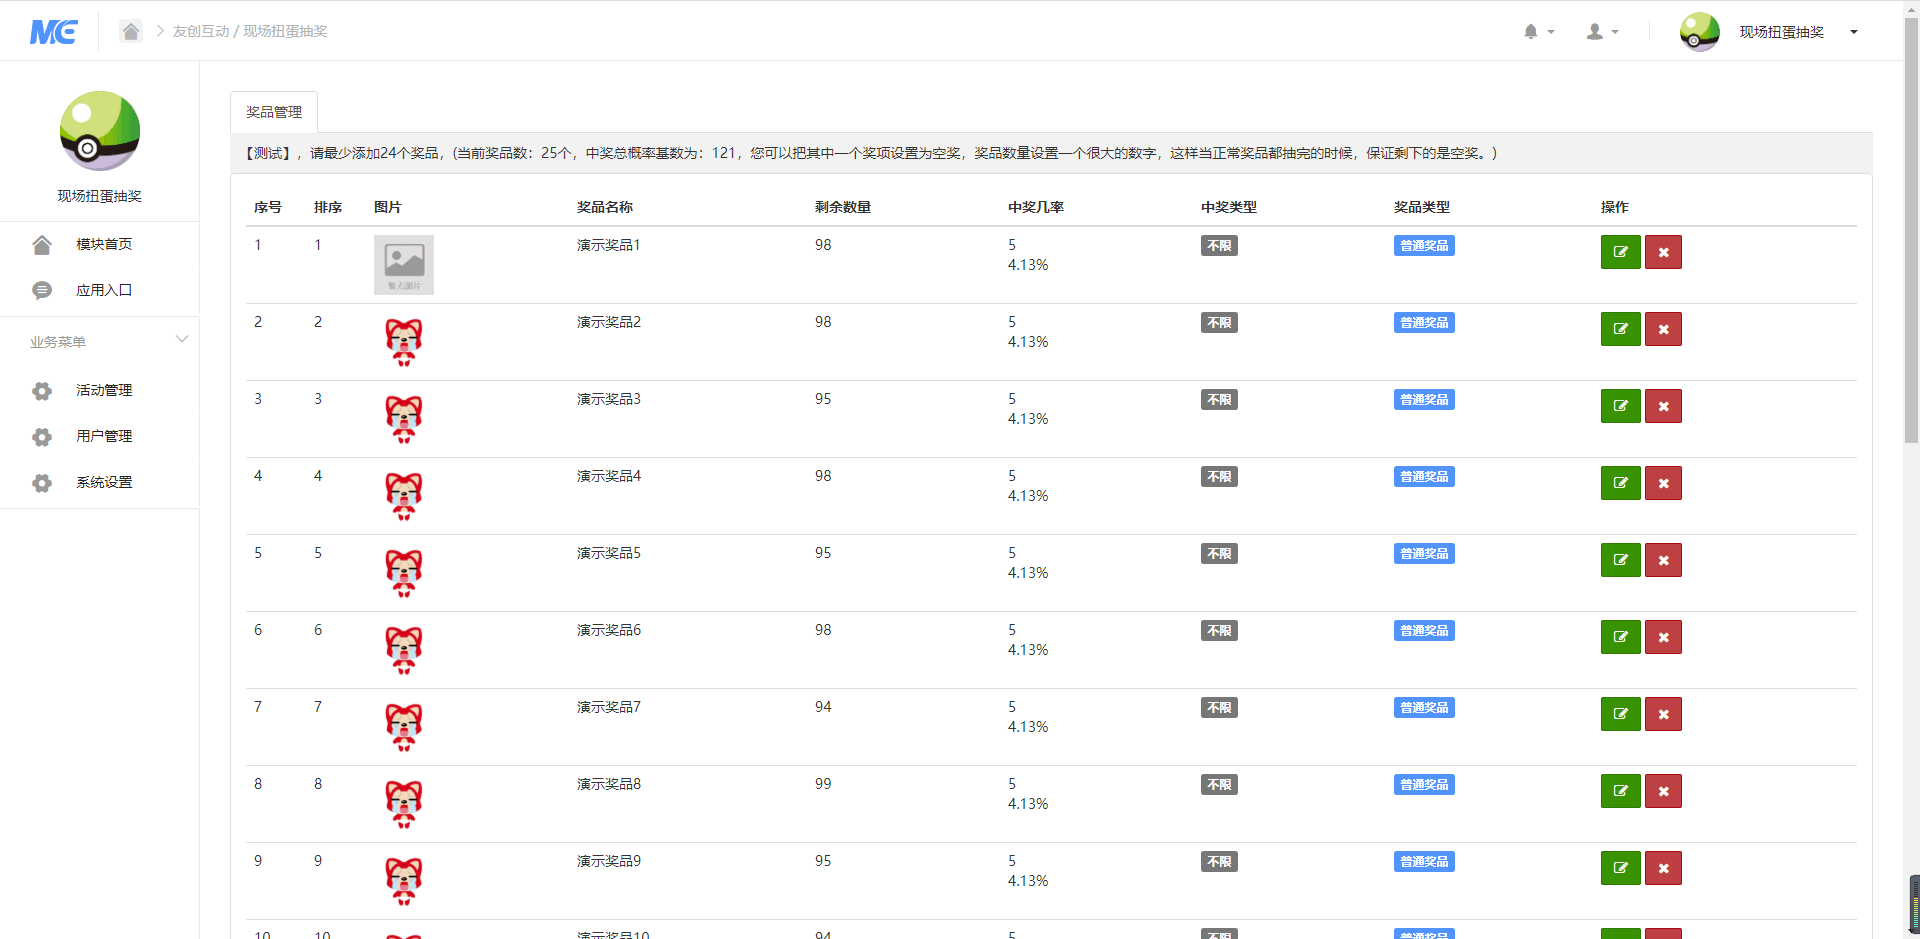The width and height of the screenshot is (1920, 939).
Task: Click the 现场扭蛋抽奖 label under sidebar logo
Action: point(100,196)
